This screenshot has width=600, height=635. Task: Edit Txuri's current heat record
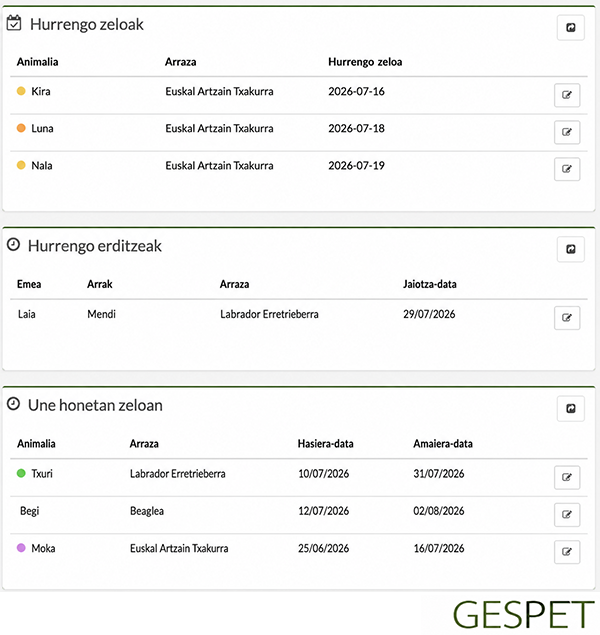pos(567,477)
